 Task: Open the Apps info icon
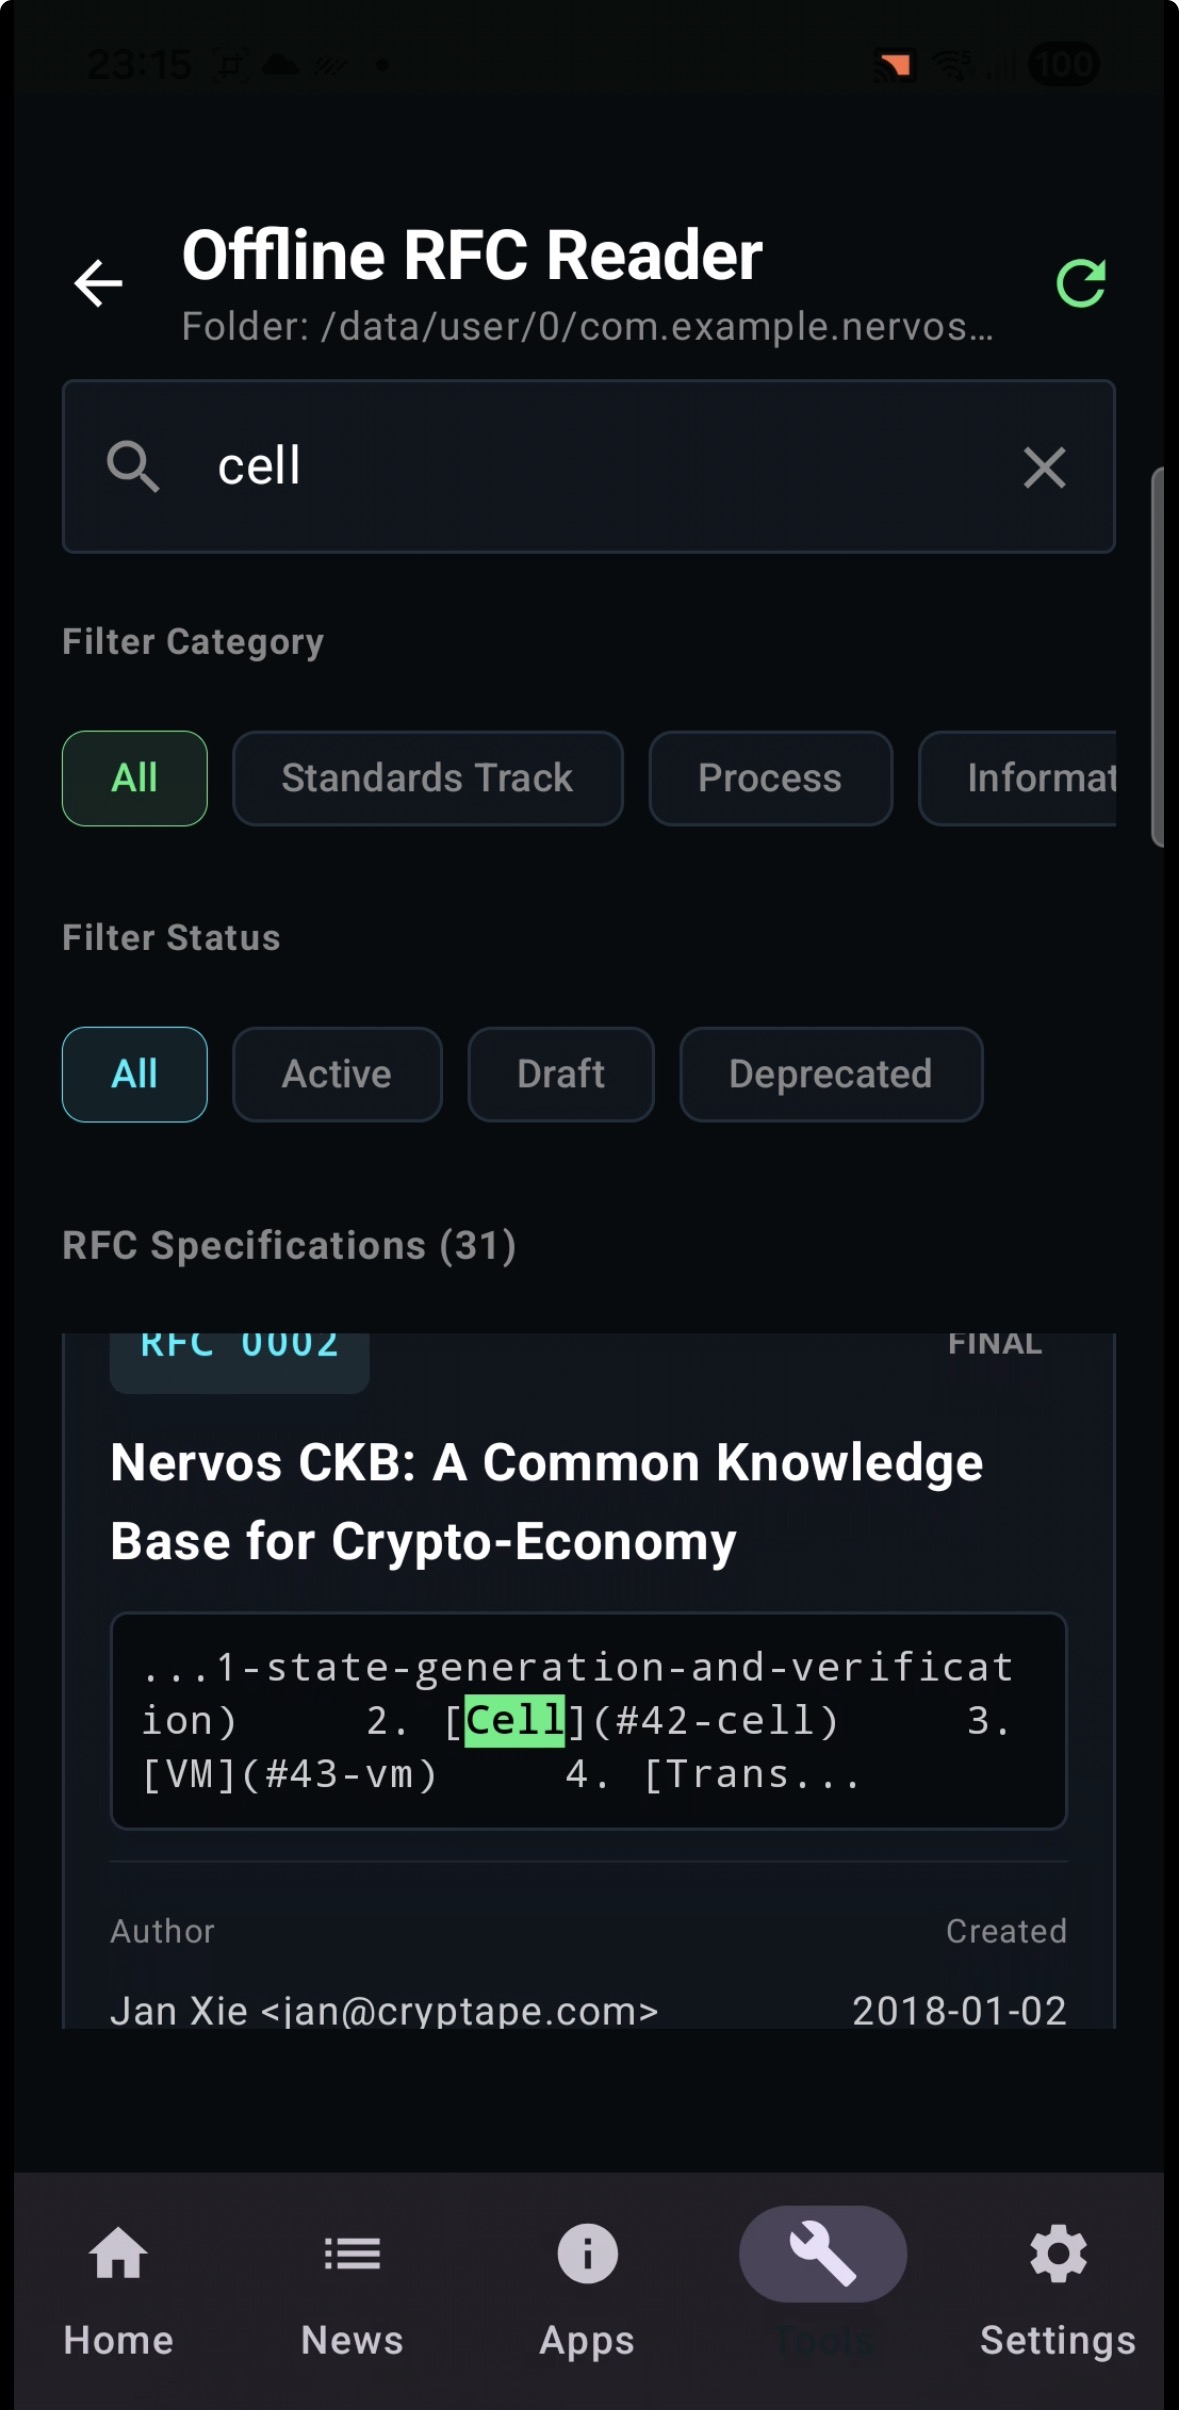coord(587,2254)
